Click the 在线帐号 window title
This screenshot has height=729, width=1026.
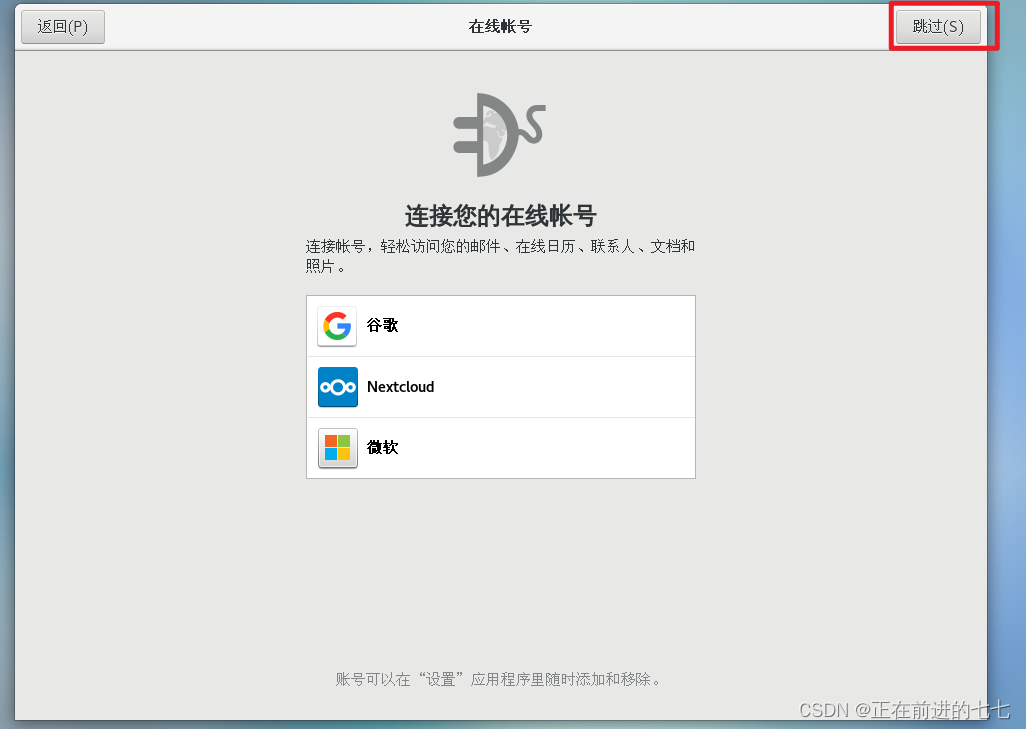[x=501, y=27]
